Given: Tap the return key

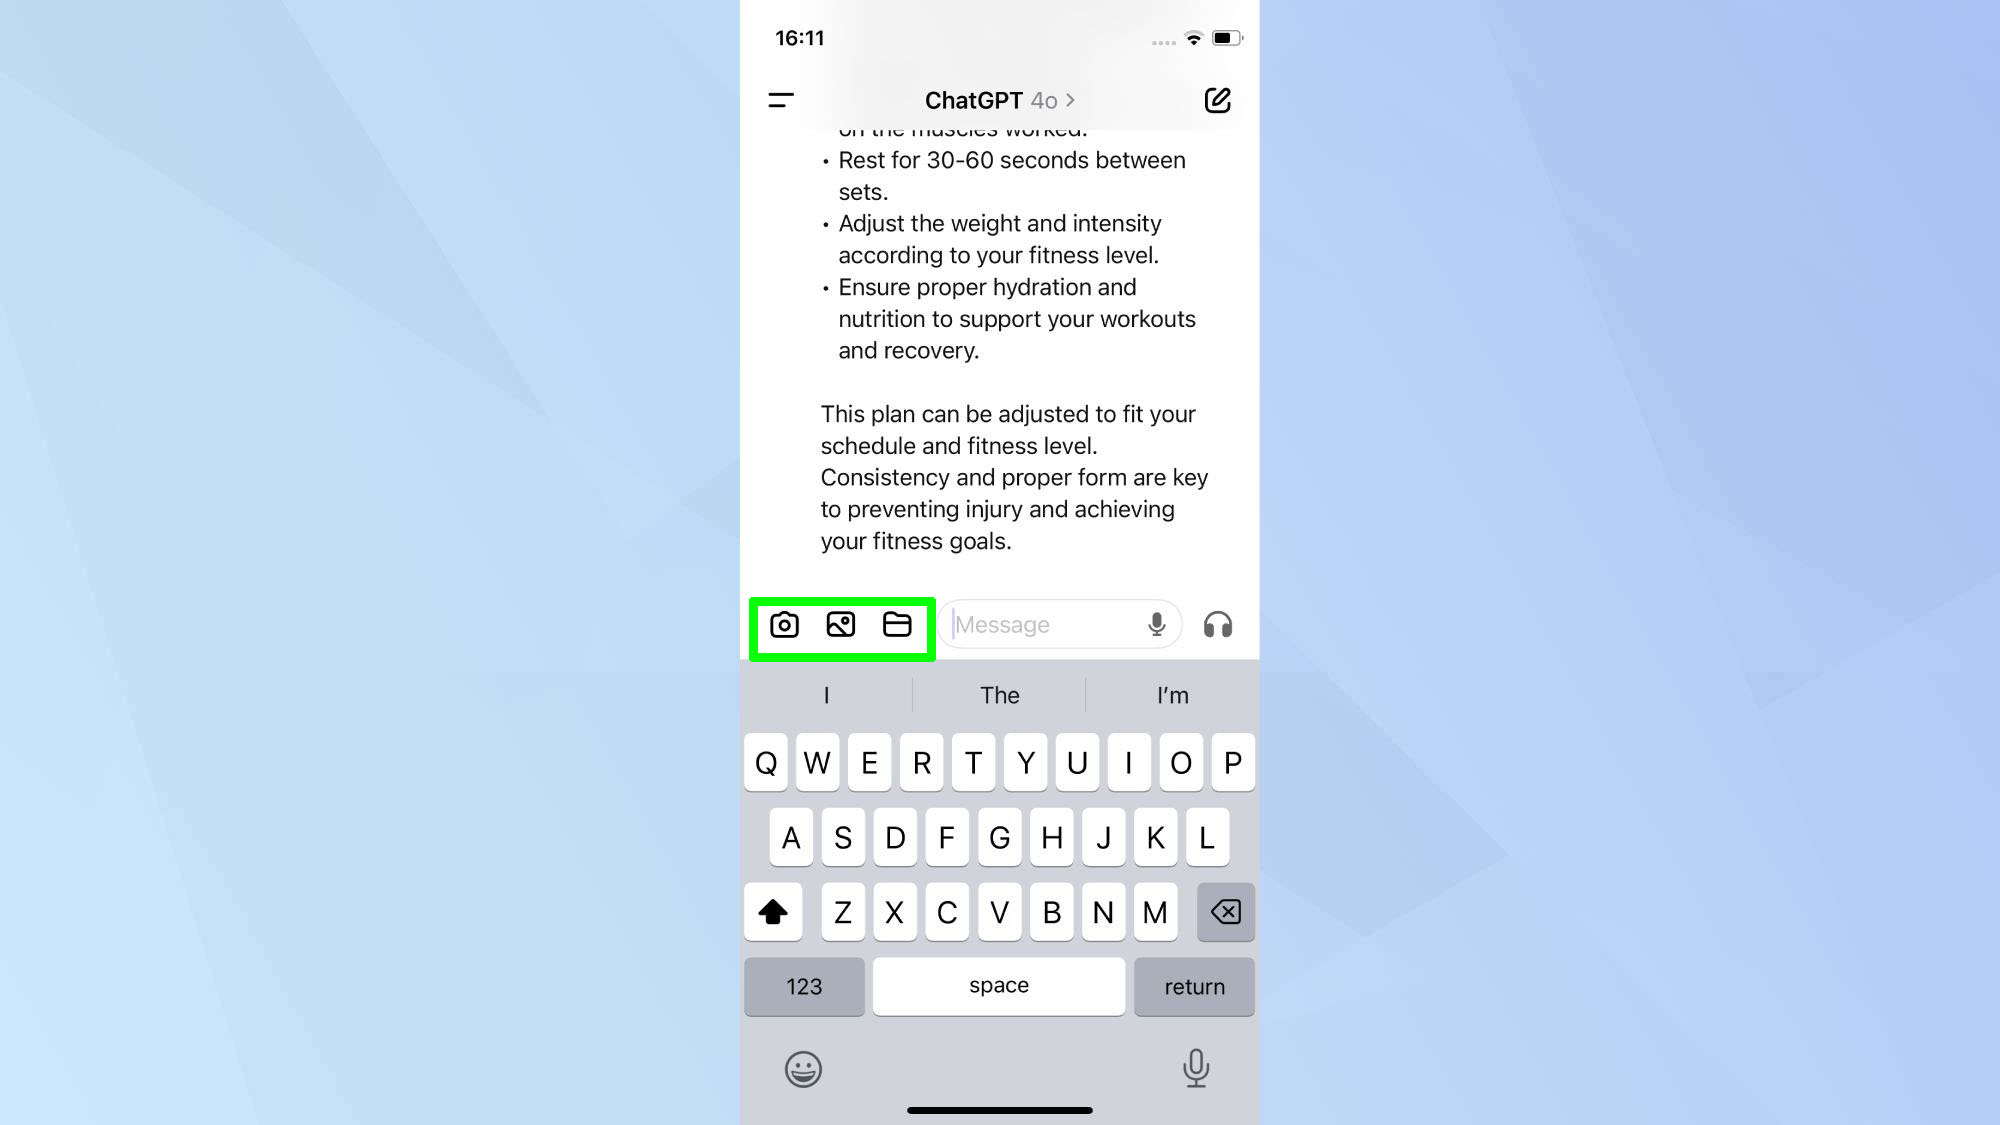Looking at the screenshot, I should coord(1194,985).
